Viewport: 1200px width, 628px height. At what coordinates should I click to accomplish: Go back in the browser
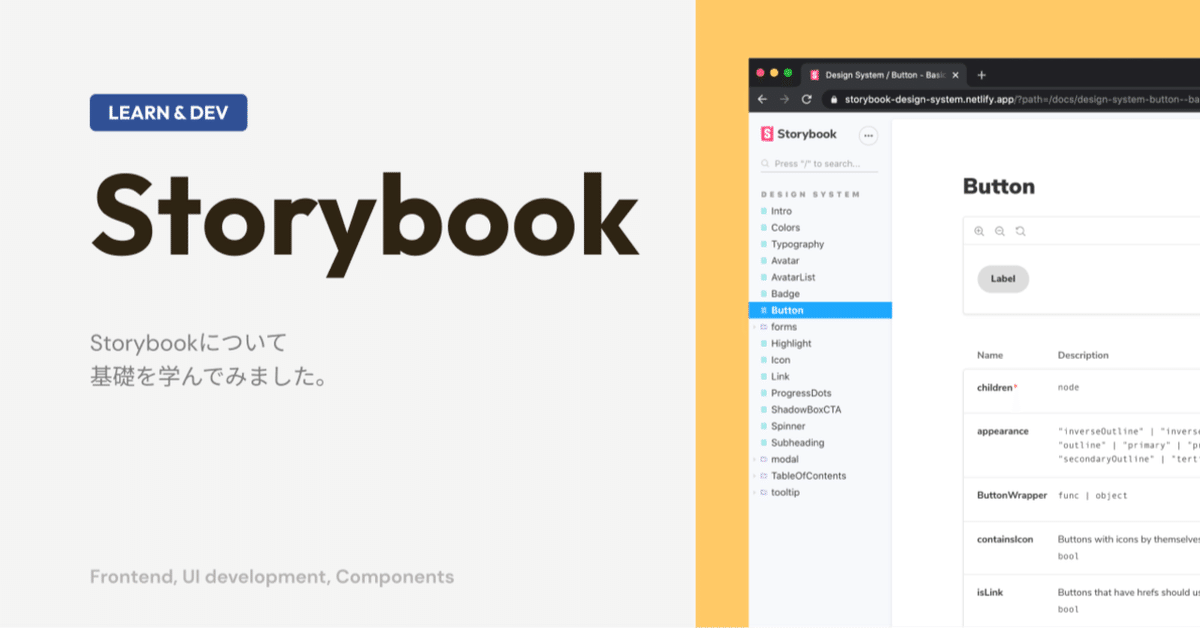click(x=762, y=99)
